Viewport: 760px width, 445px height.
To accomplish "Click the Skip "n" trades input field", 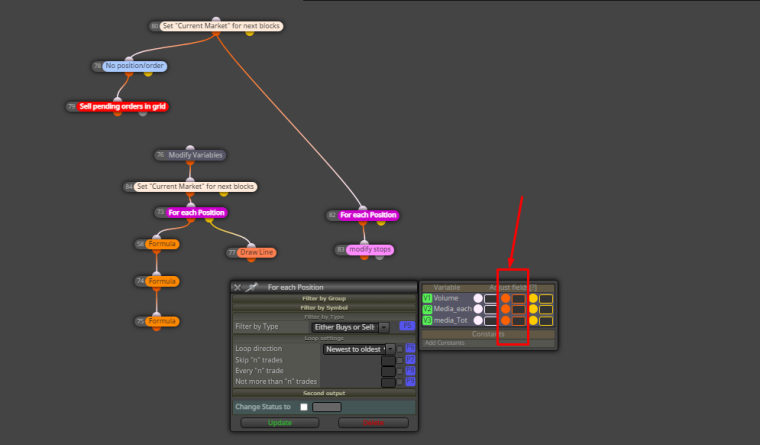I will tap(388, 360).
